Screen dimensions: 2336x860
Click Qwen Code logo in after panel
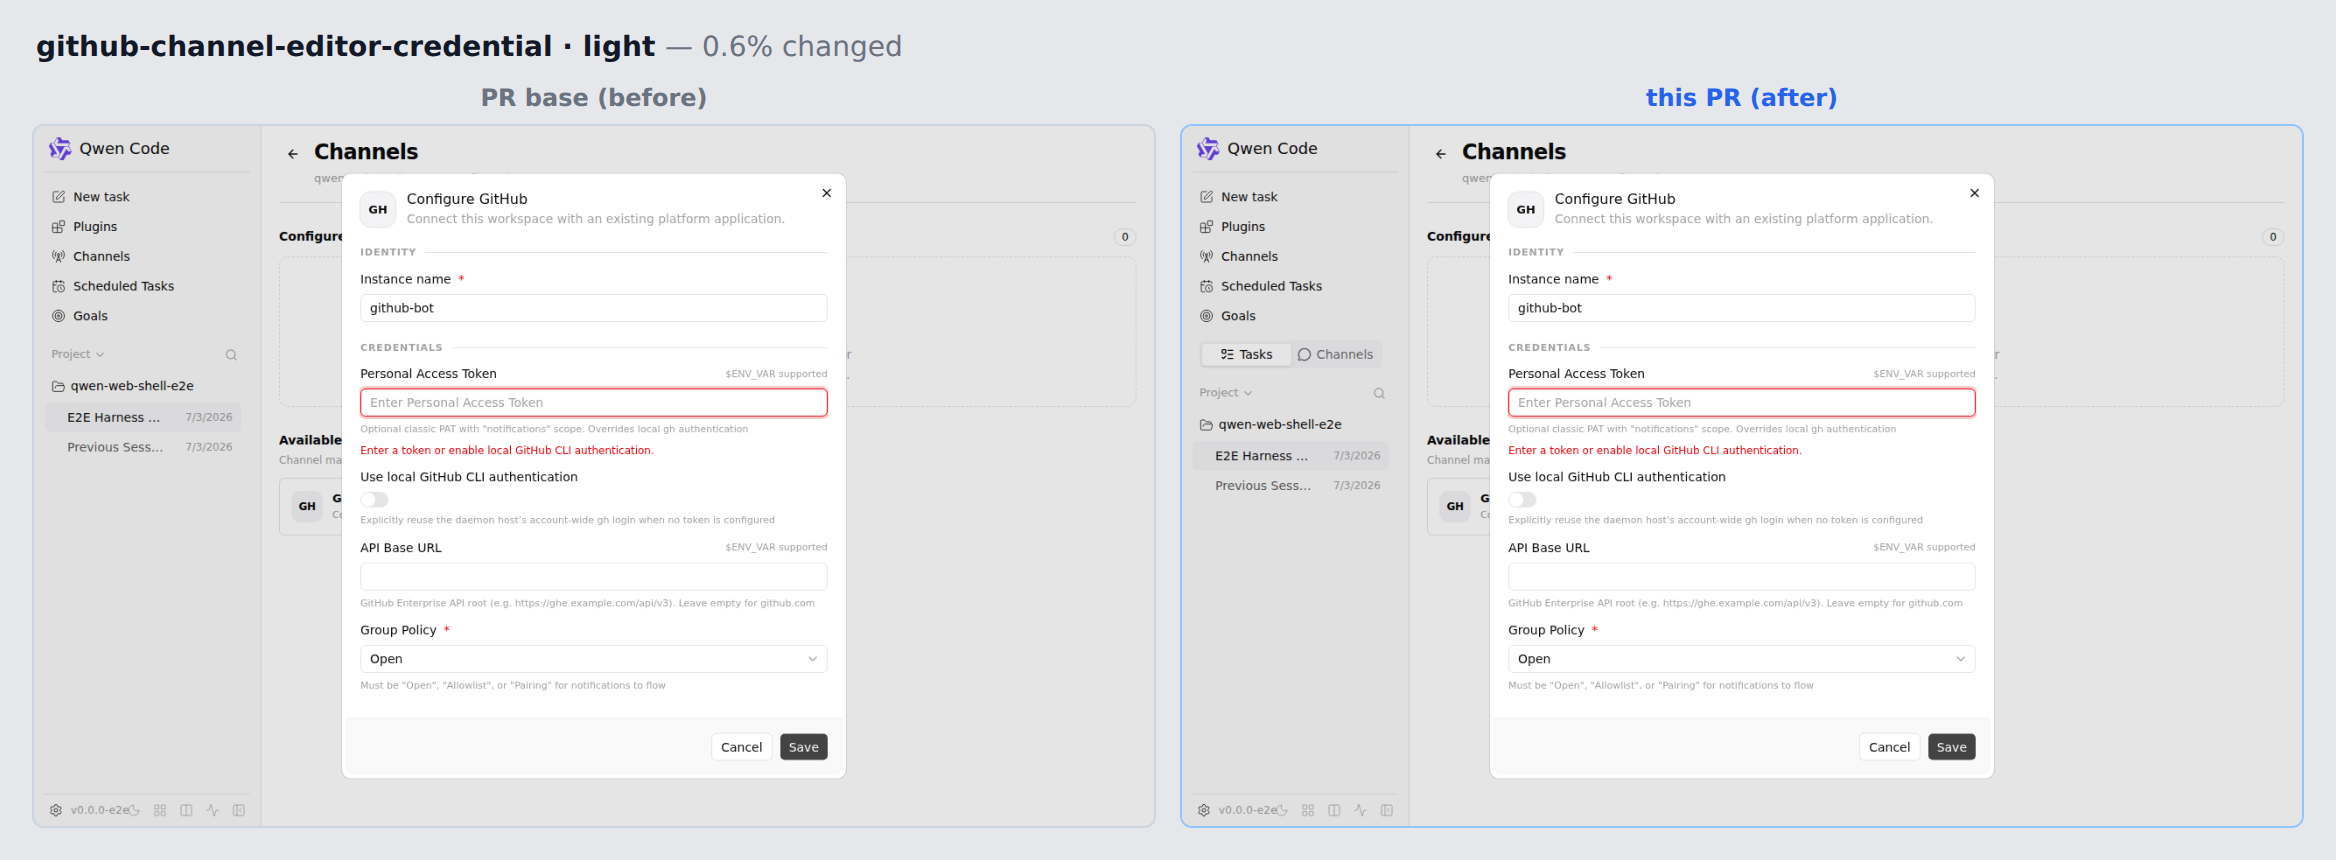[x=1208, y=149]
